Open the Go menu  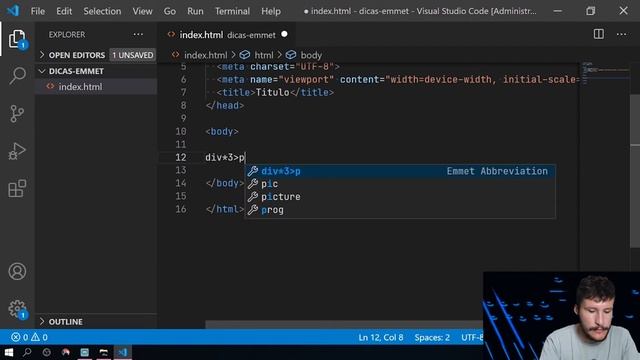(169, 11)
